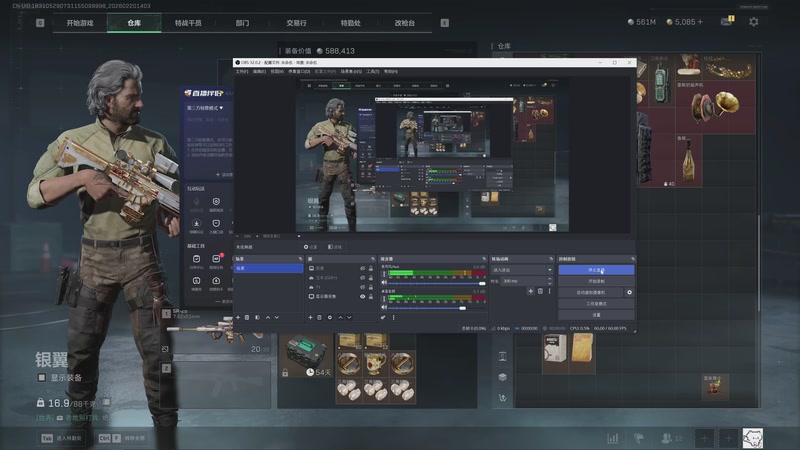The height and width of the screenshot is (450, 800).
Task: Open virtual camera settings gear icon
Action: click(x=629, y=292)
